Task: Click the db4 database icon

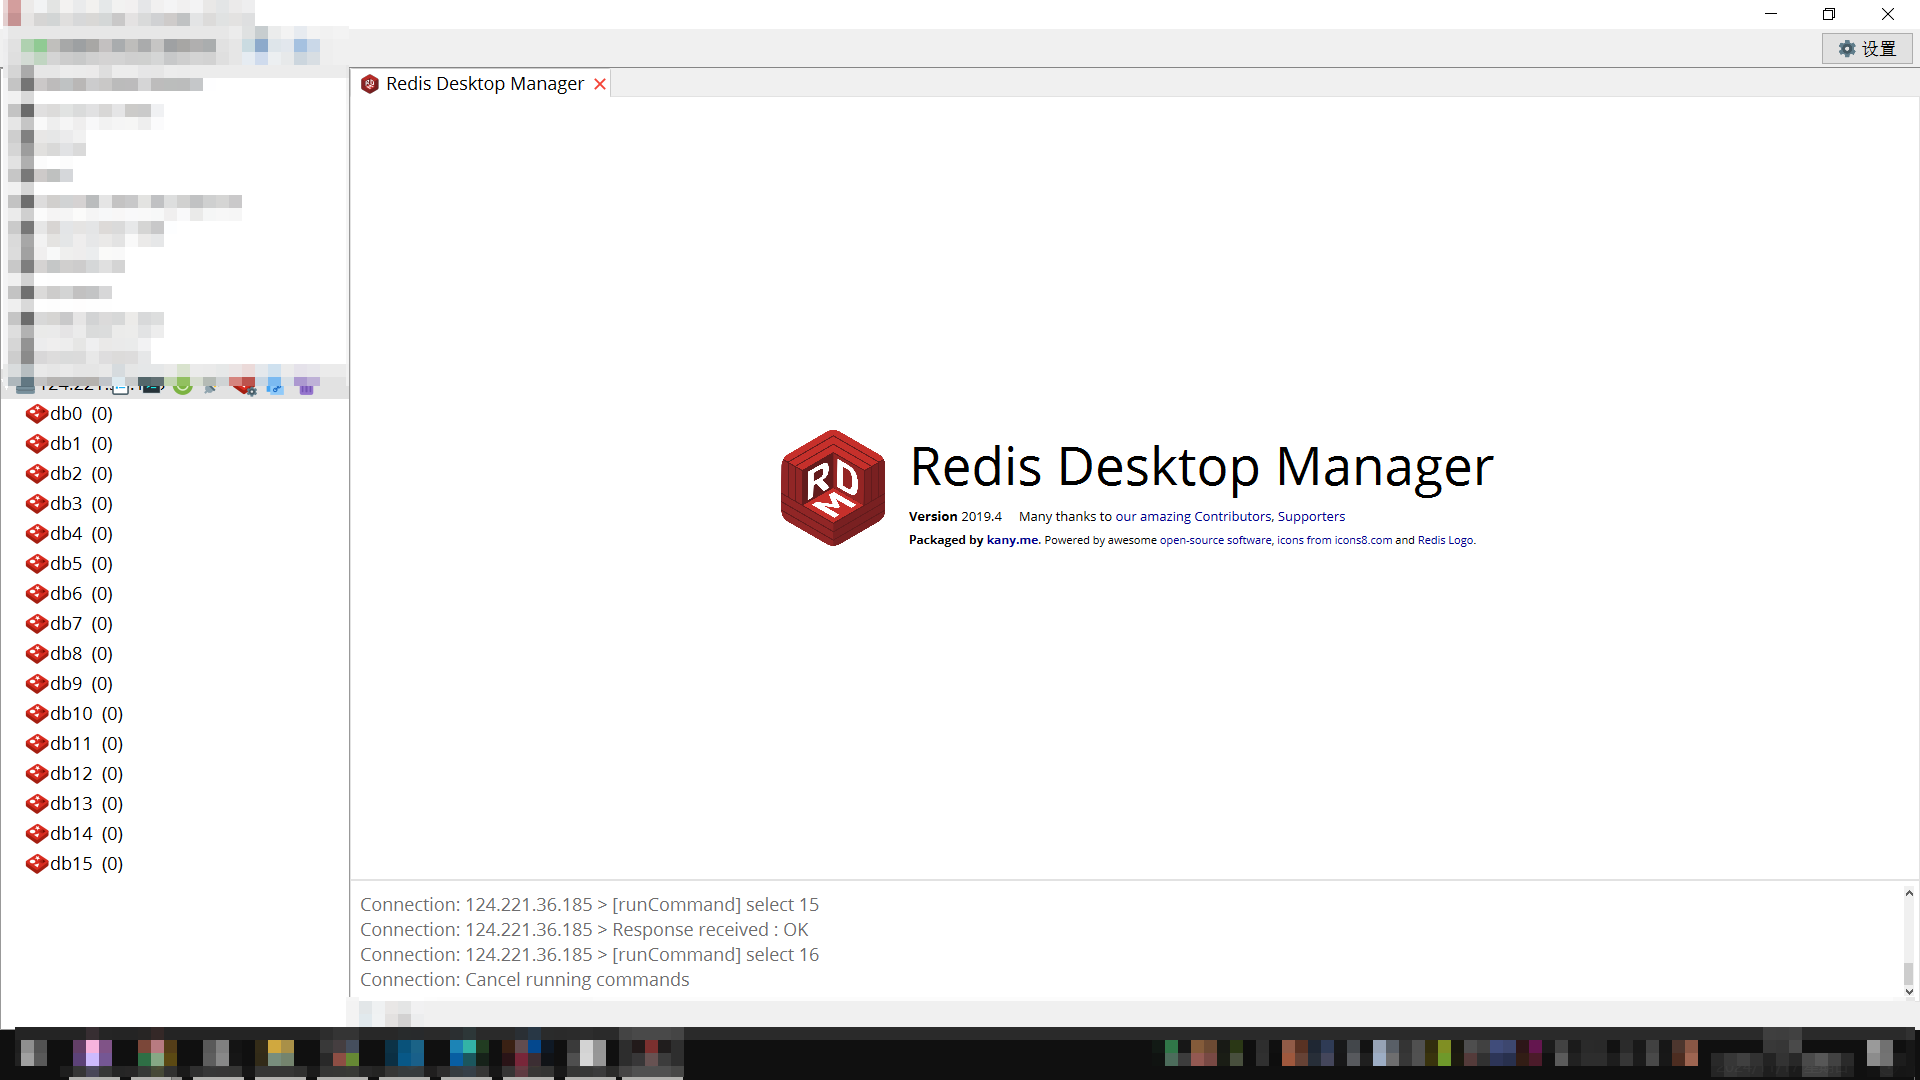Action: 37,534
